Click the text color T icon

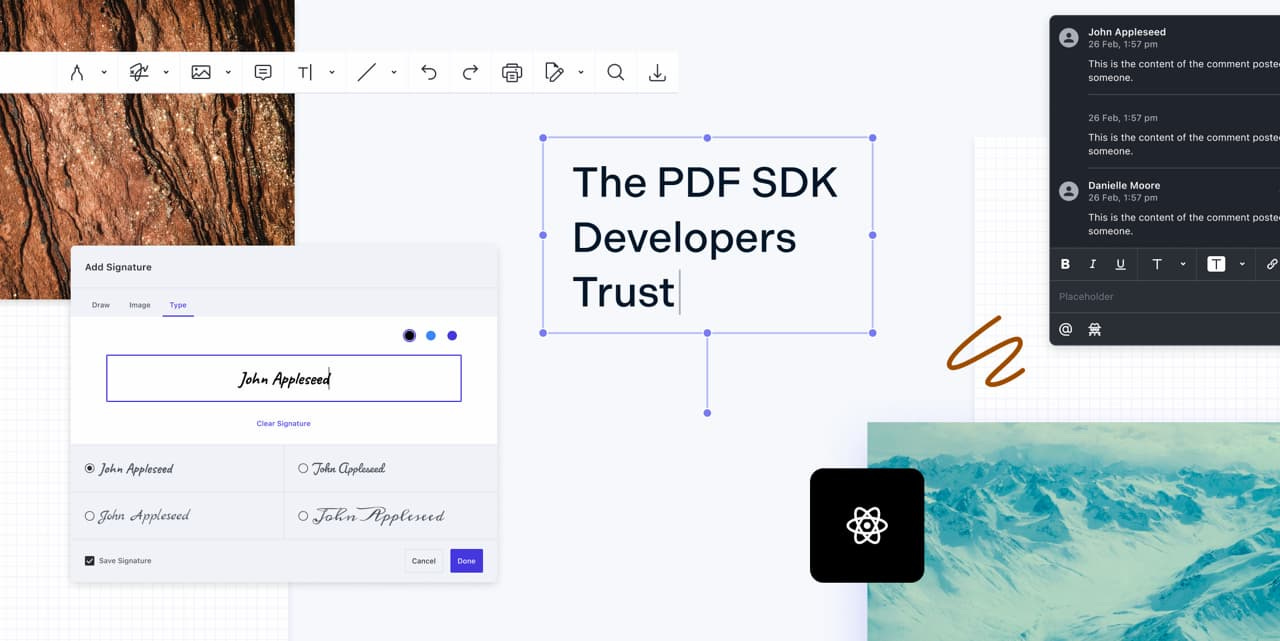click(1157, 264)
